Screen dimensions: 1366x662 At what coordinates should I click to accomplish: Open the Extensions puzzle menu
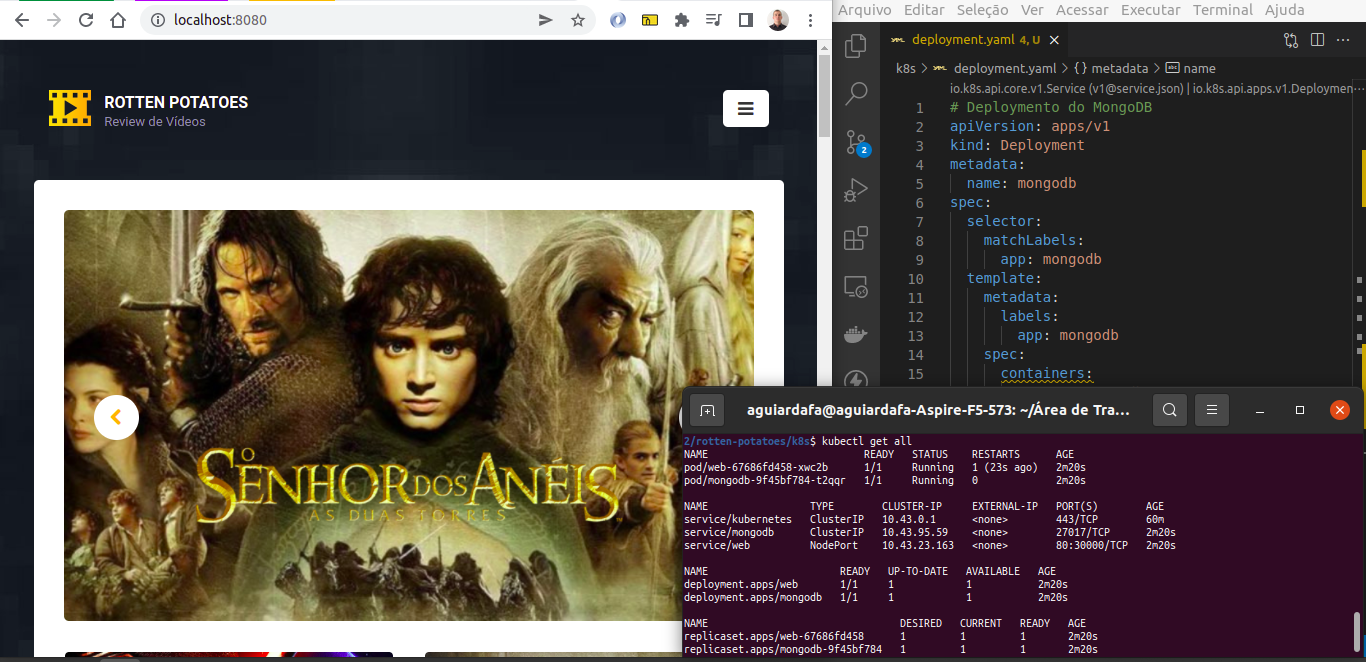click(x=682, y=20)
